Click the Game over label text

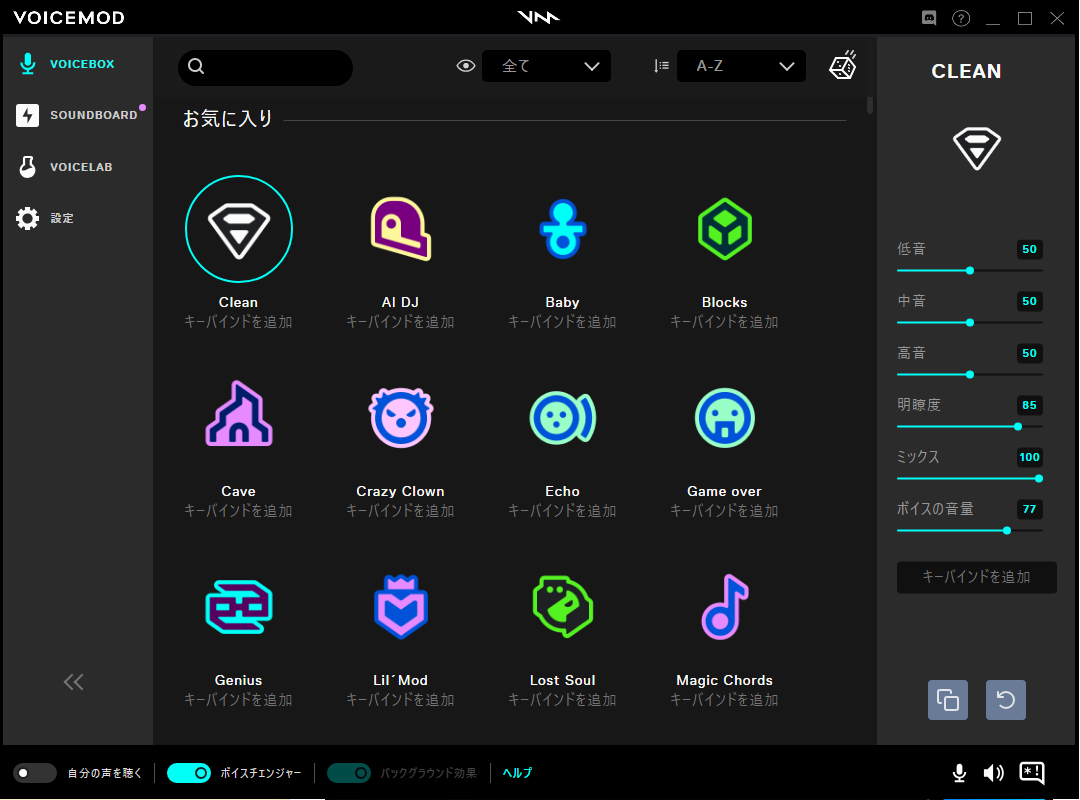click(x=725, y=491)
